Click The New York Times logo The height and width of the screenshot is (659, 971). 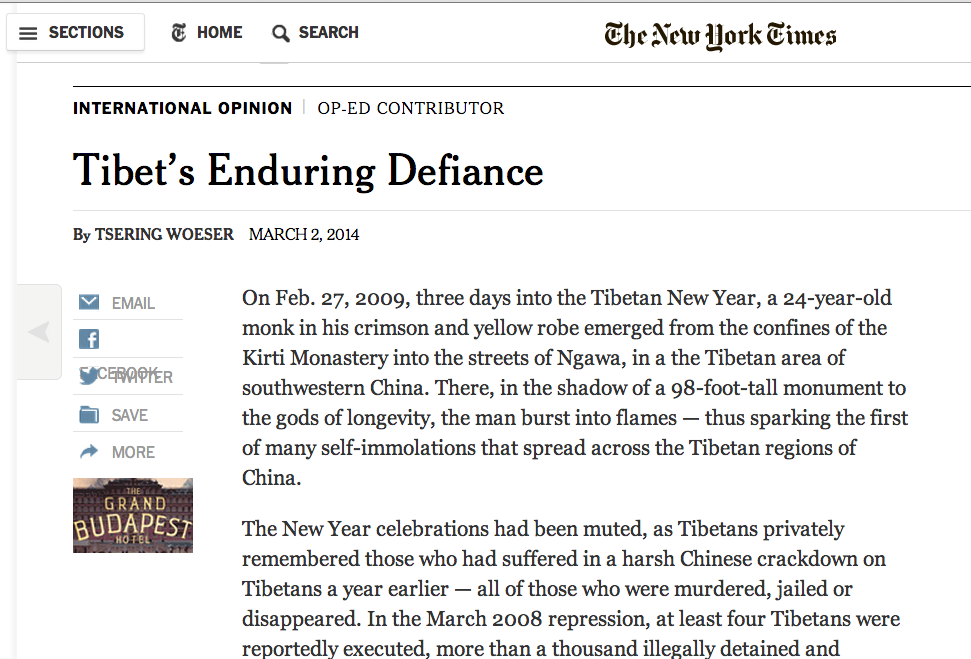pyautogui.click(x=720, y=36)
